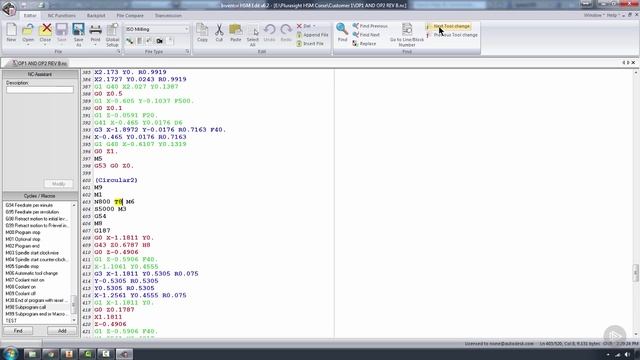This screenshot has width=640, height=360.
Task: Click Find Previous in the ribbon
Action: point(370,26)
